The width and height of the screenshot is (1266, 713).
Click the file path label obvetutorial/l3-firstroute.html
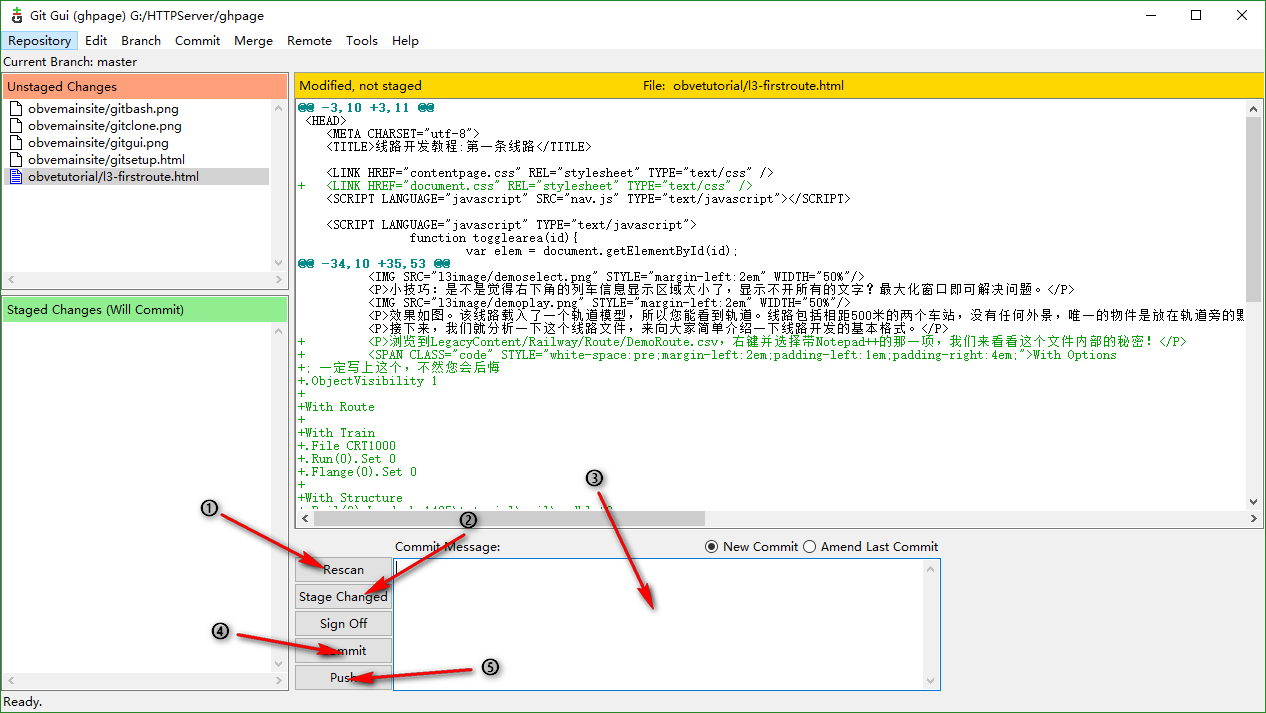coord(758,86)
